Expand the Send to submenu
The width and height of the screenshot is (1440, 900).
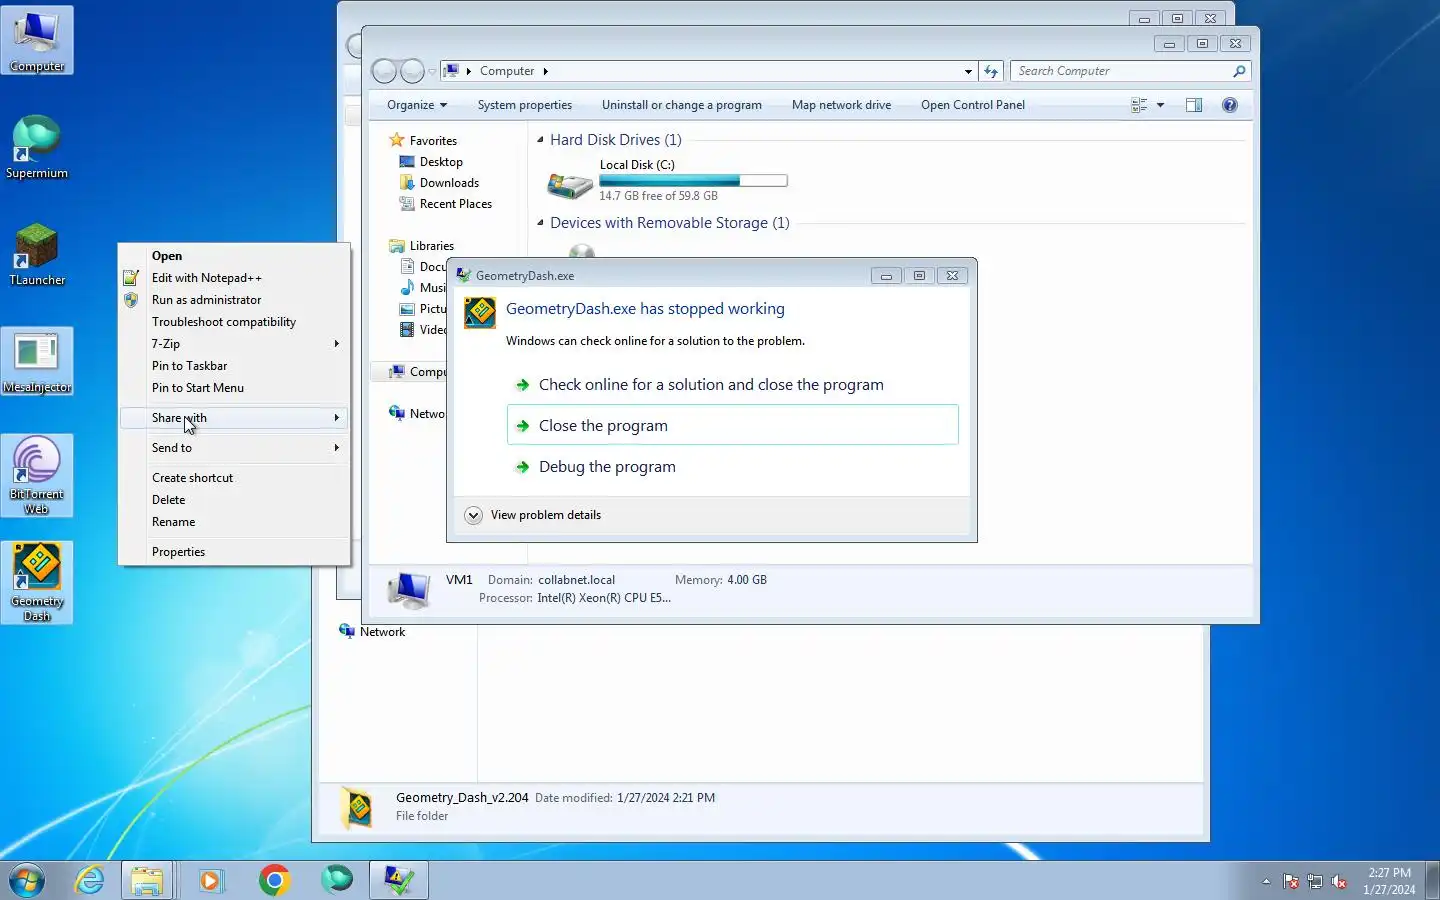(236, 448)
